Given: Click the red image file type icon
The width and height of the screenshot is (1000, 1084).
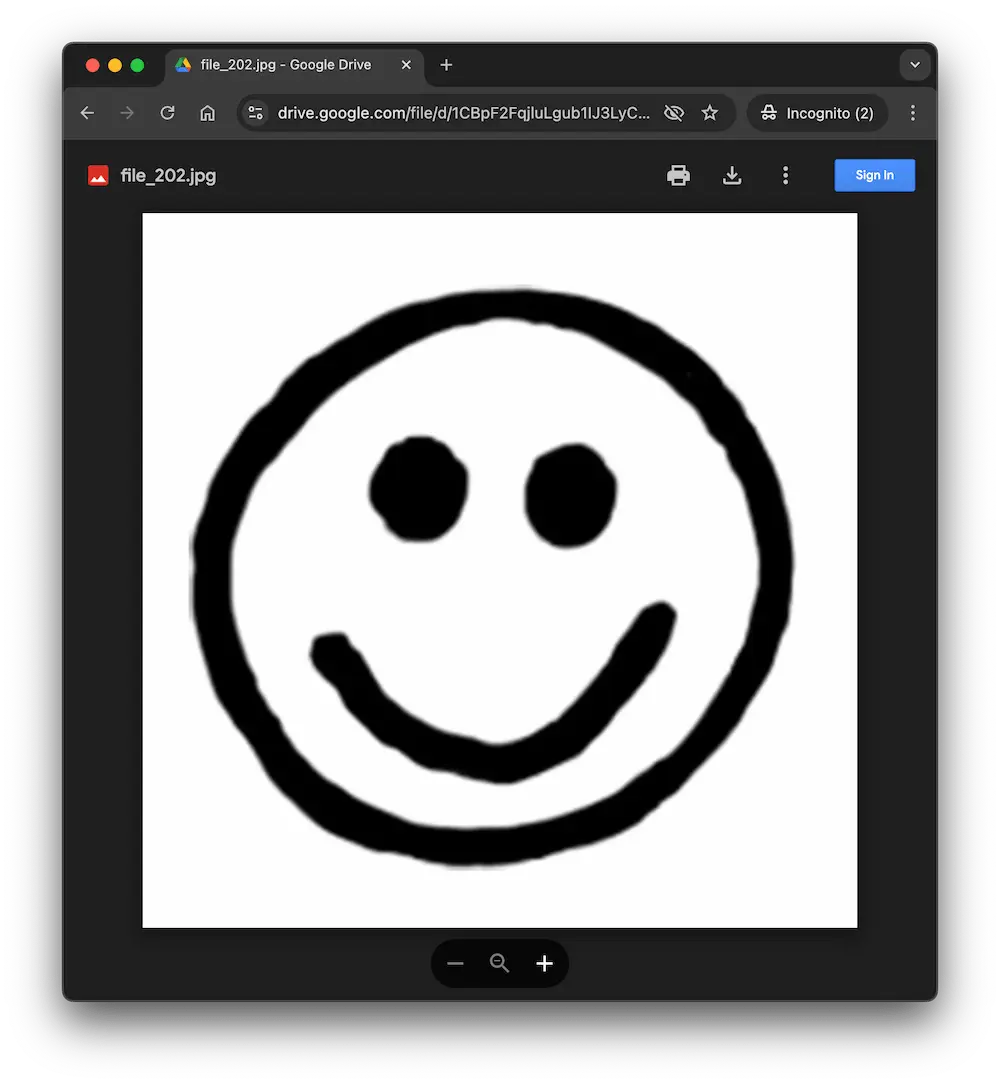Looking at the screenshot, I should (x=98, y=176).
